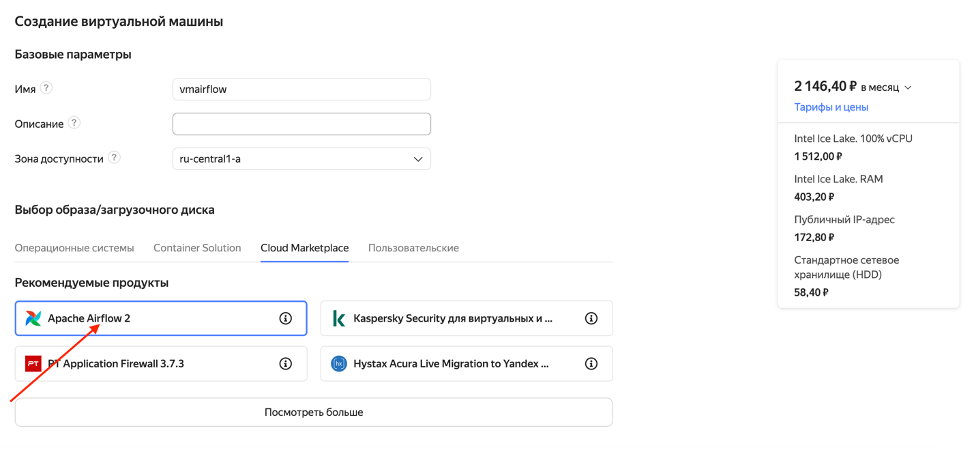974x449 pixels.
Task: Switch to Пользовательские tab
Action: tap(413, 248)
